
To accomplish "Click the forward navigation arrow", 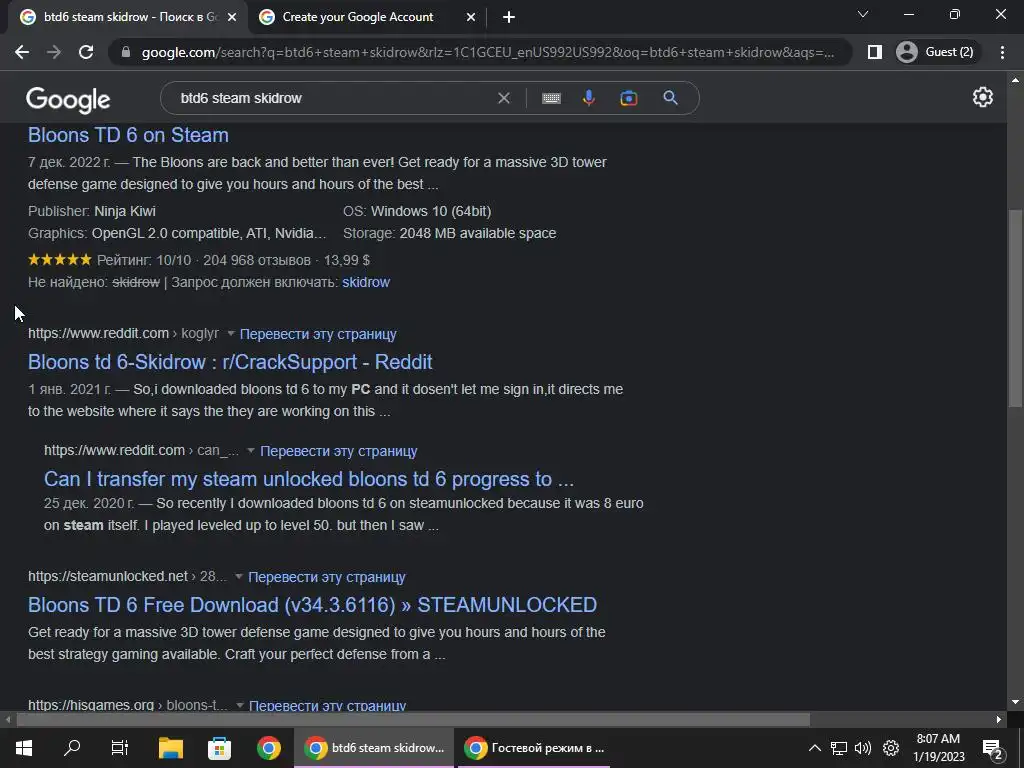I will (54, 52).
